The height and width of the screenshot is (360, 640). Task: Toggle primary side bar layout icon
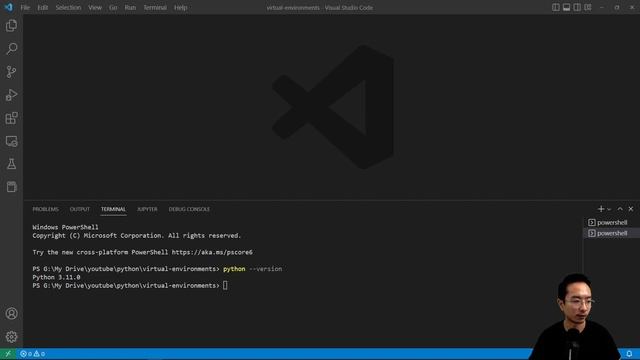click(556, 7)
